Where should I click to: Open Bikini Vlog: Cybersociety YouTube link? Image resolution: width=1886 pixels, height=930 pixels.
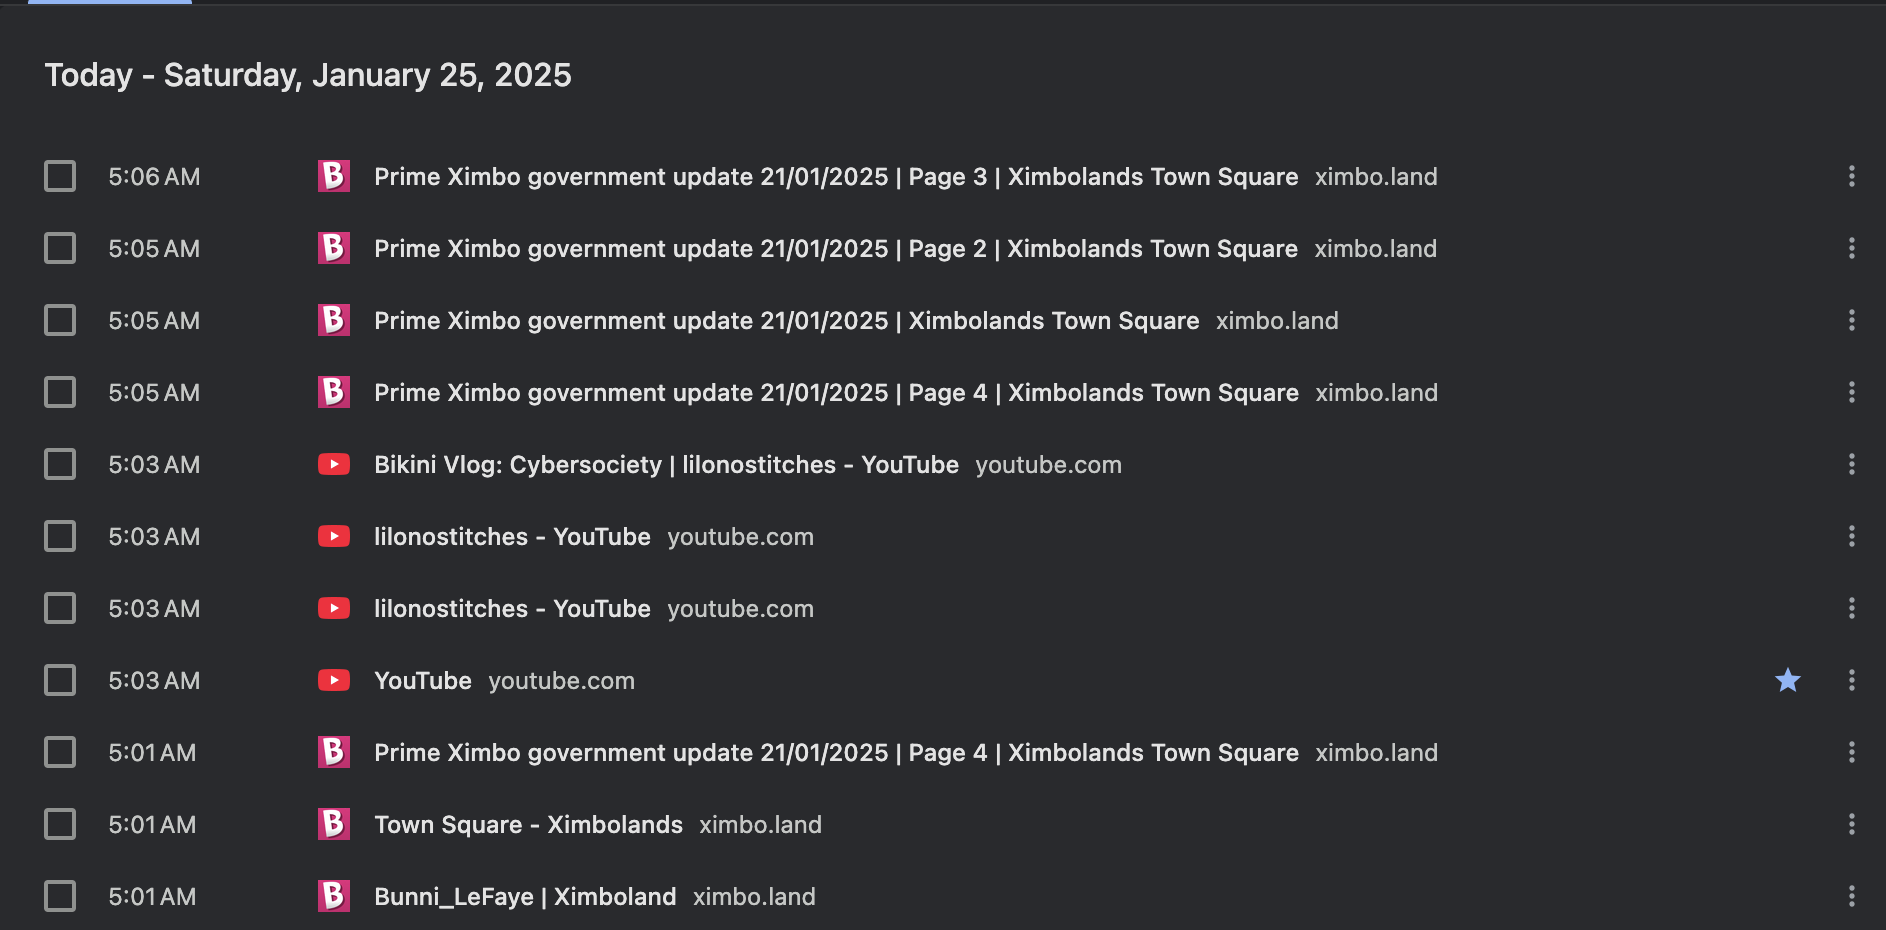coord(666,465)
